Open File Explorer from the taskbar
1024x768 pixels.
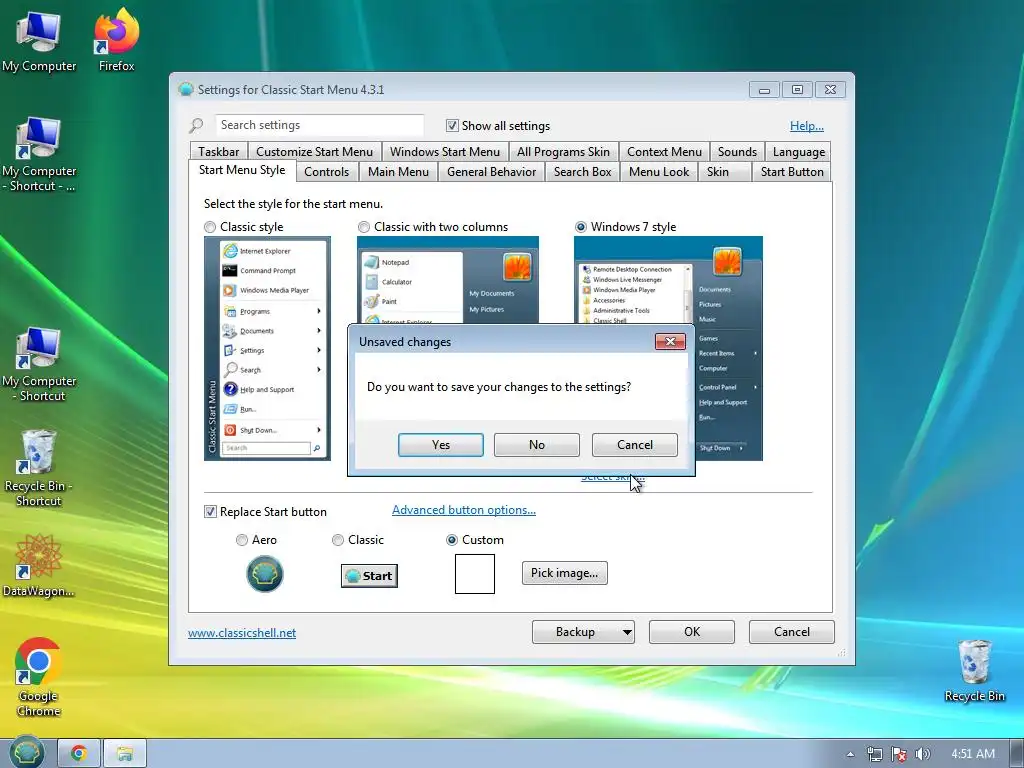[125, 754]
